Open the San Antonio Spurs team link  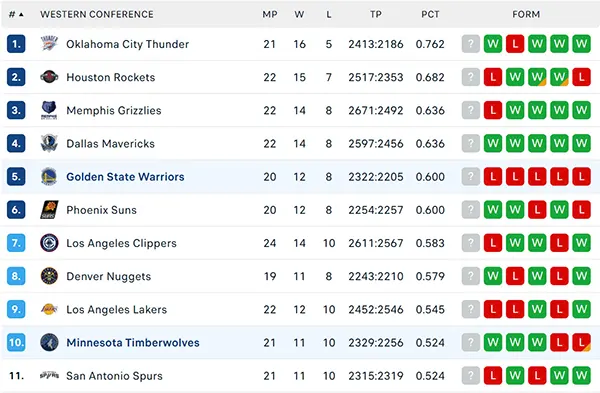tap(114, 376)
